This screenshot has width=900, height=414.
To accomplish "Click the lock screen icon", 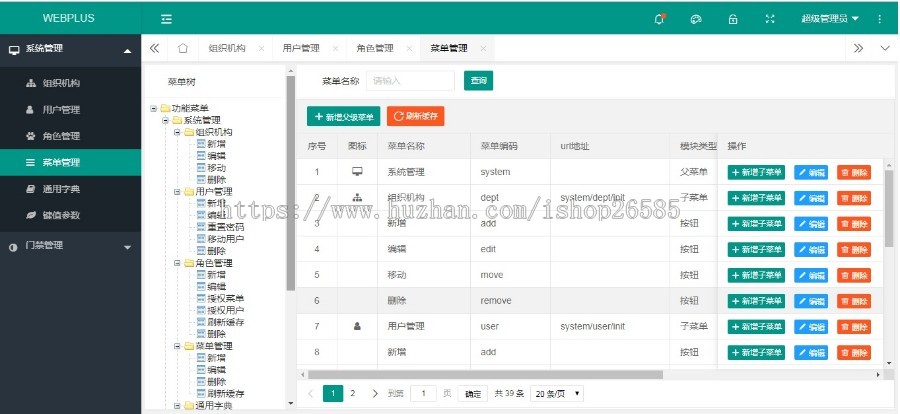I will (733, 18).
